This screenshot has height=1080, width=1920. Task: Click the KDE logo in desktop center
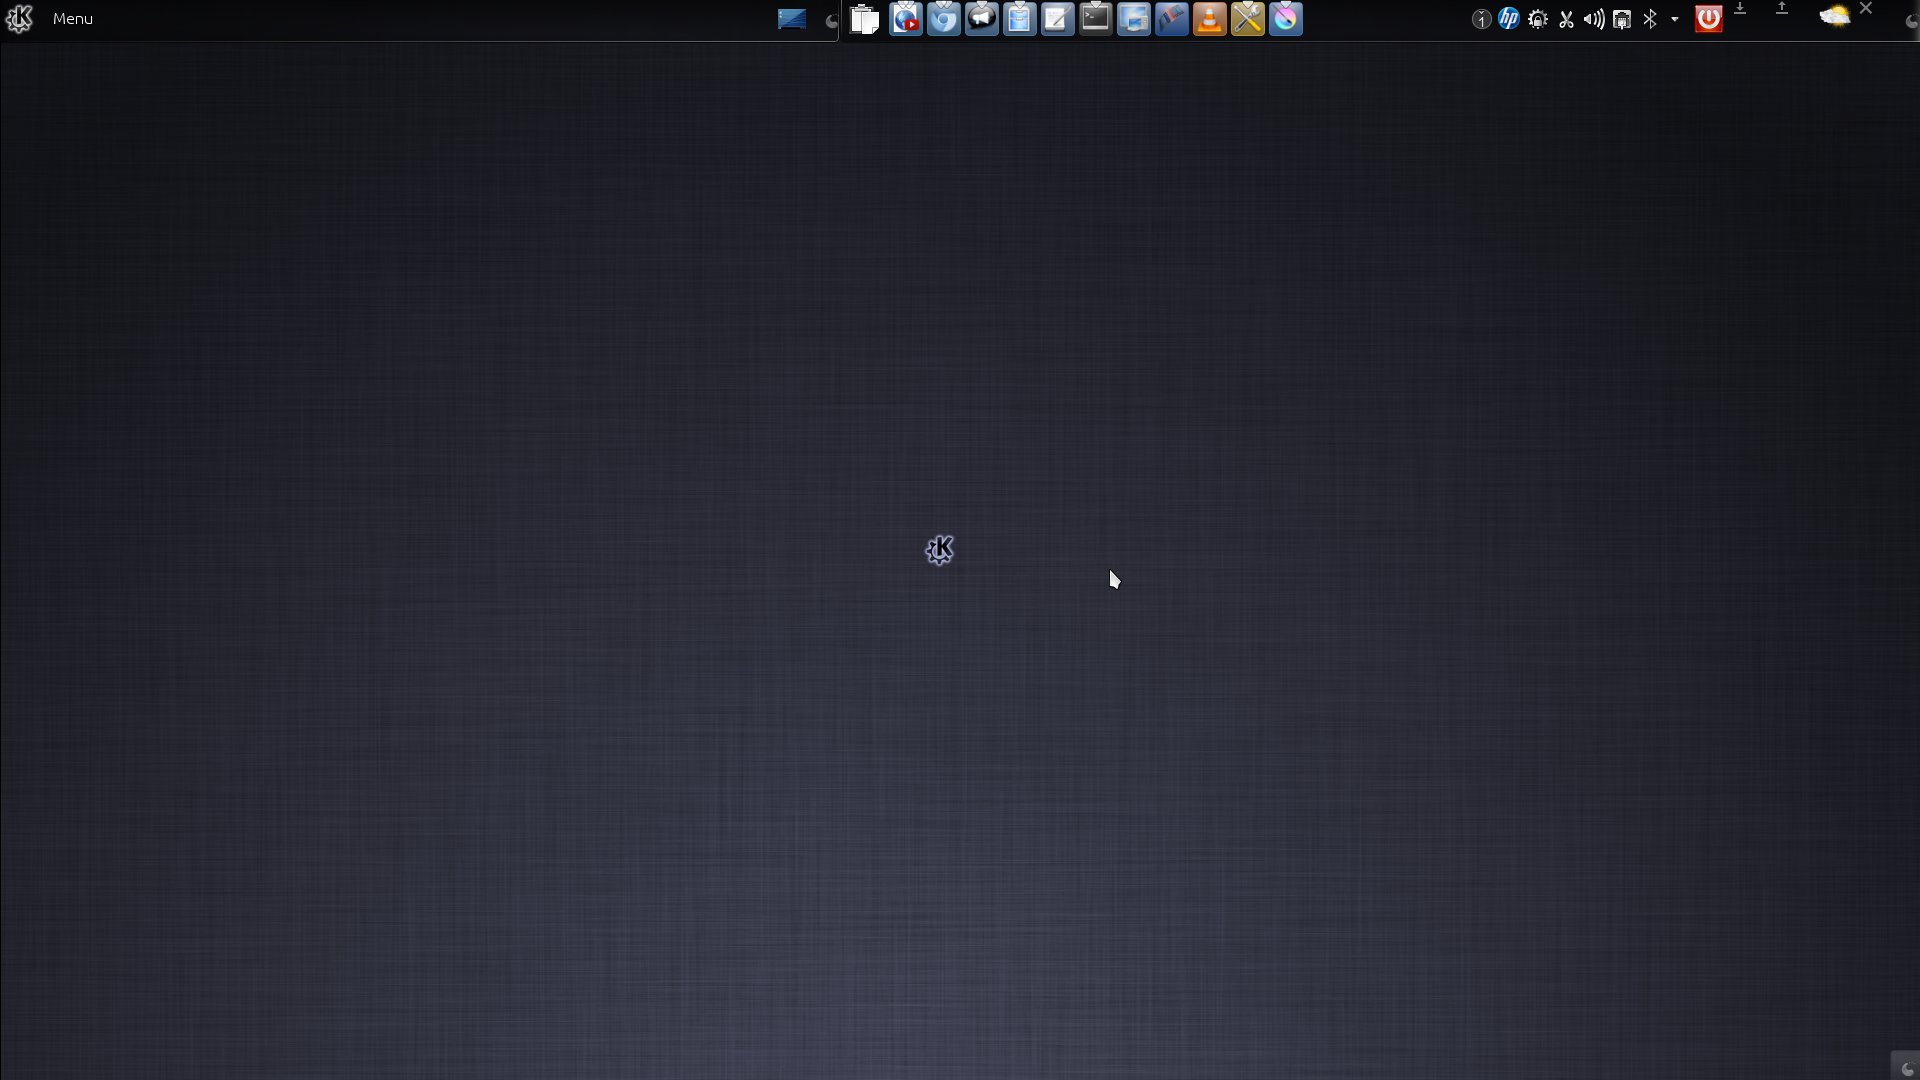[x=940, y=550]
